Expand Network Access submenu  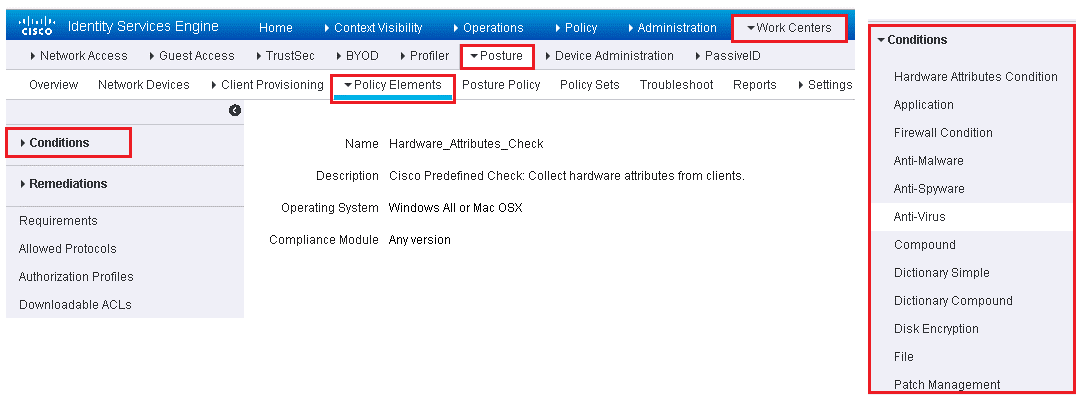tap(78, 56)
